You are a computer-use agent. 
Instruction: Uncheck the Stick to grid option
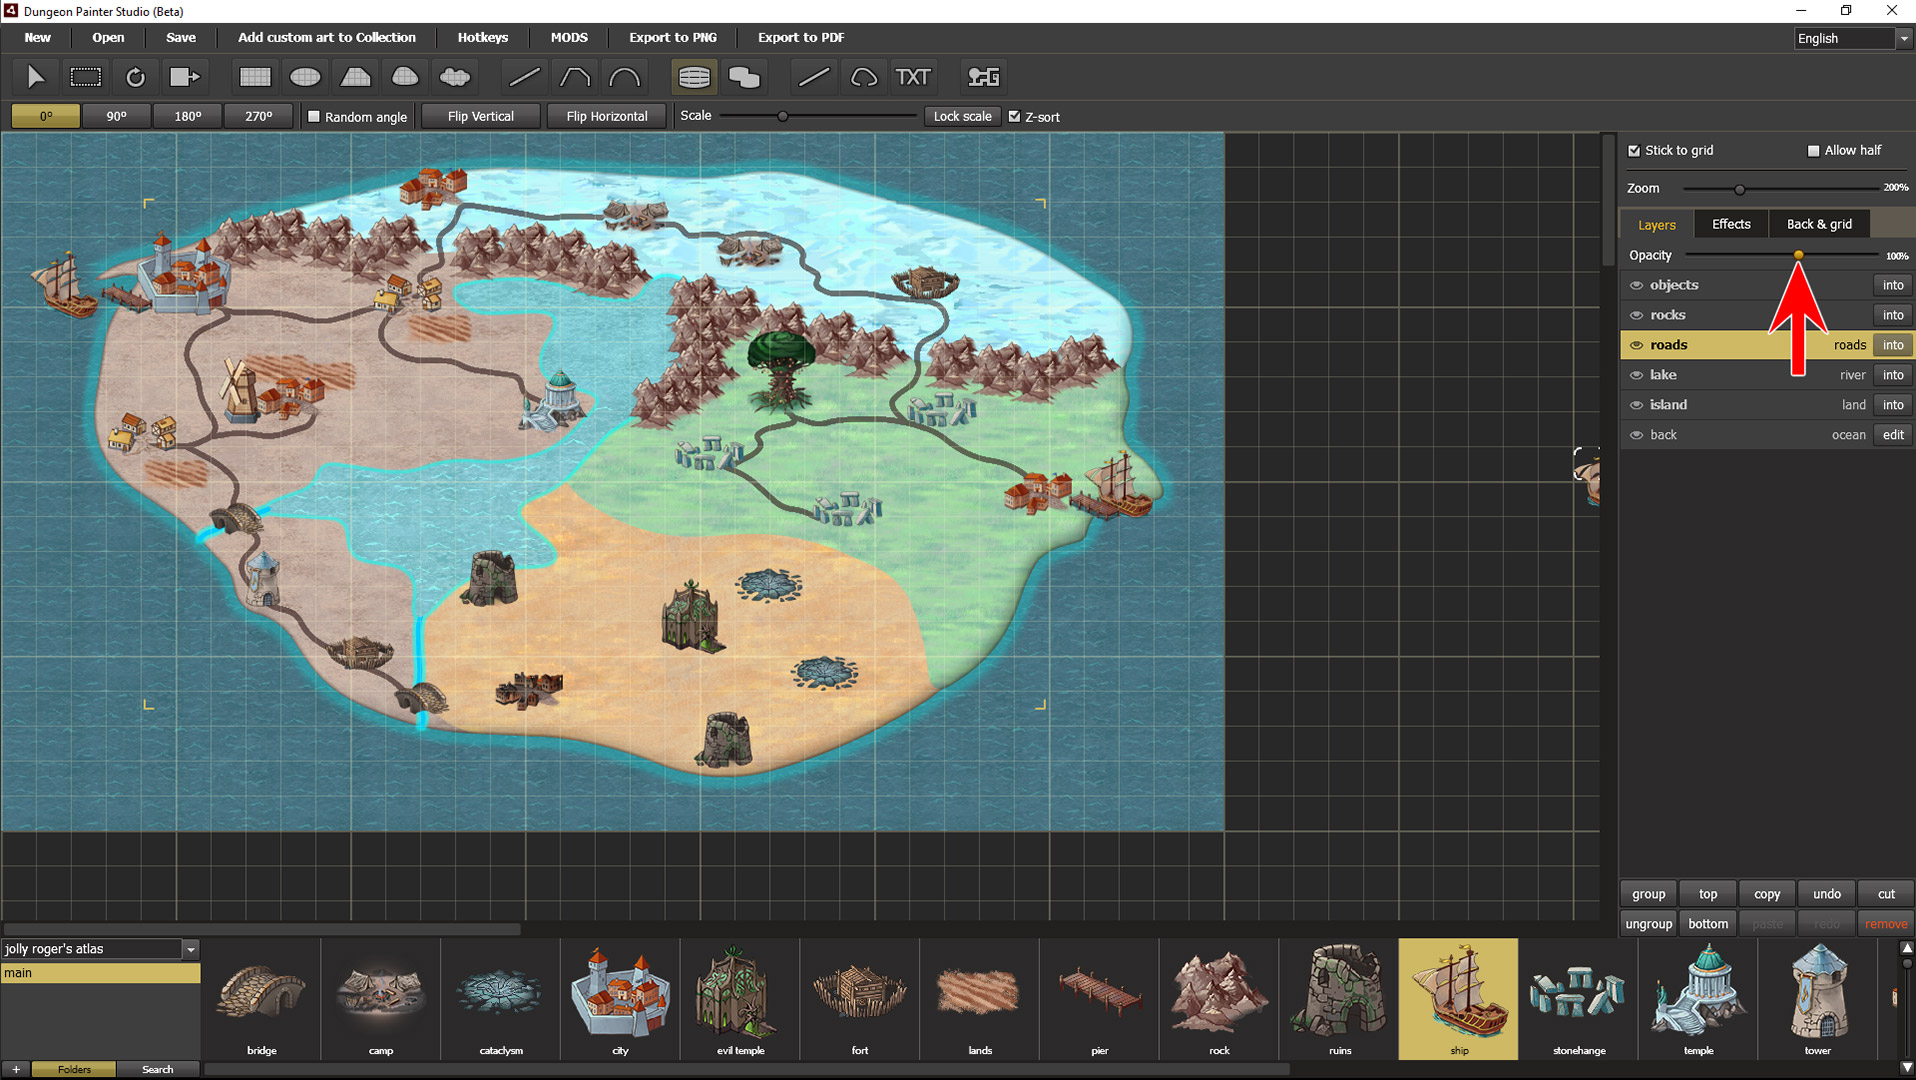pos(1634,151)
